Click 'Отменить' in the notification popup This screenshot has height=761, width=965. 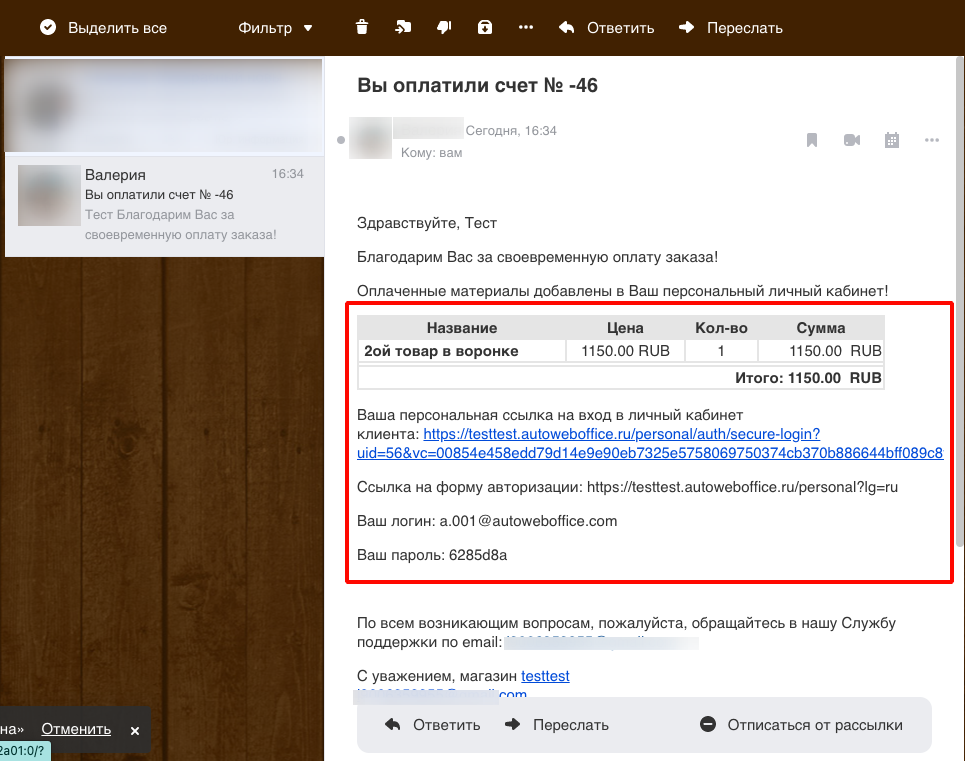[76, 729]
